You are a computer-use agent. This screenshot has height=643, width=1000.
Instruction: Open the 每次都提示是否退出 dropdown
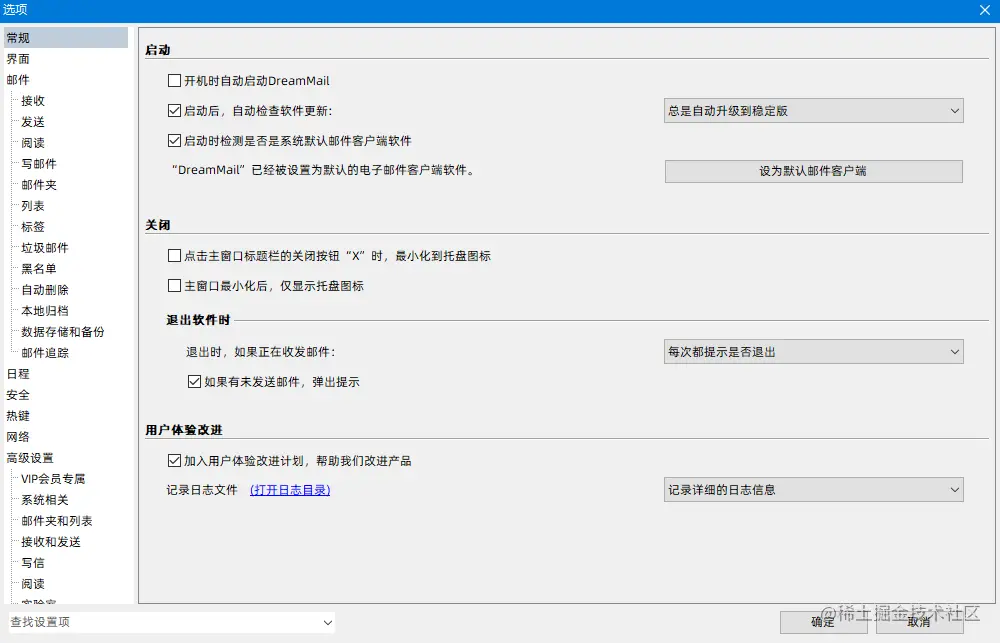tap(813, 351)
